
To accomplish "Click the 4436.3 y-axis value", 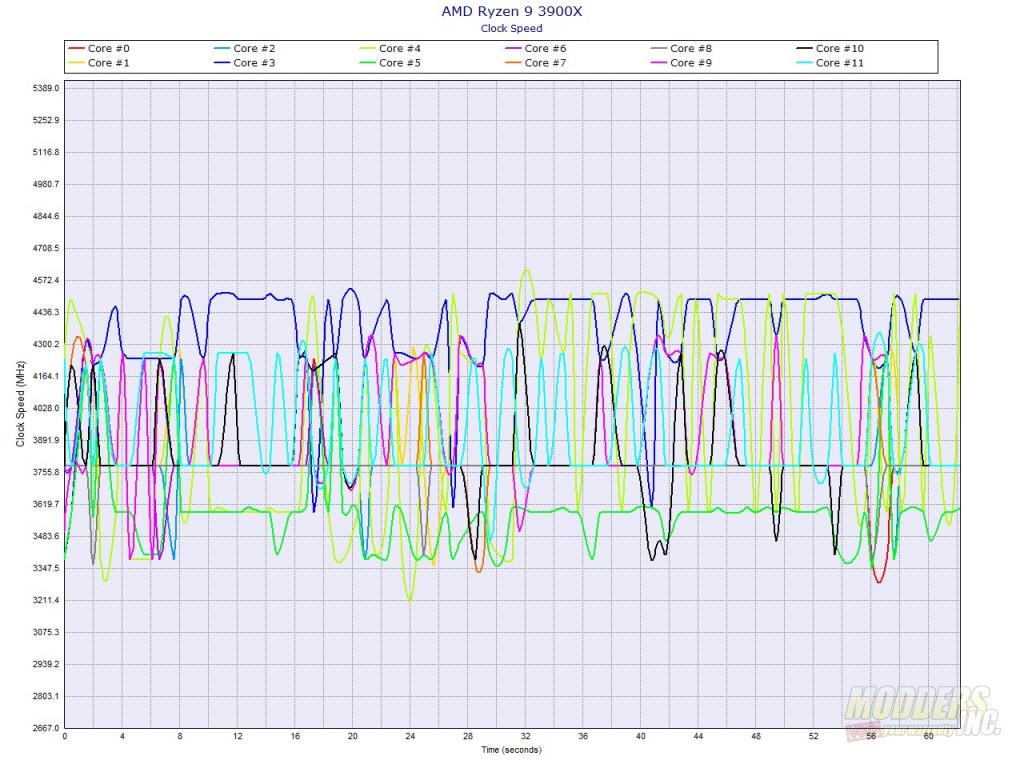I will (46, 312).
